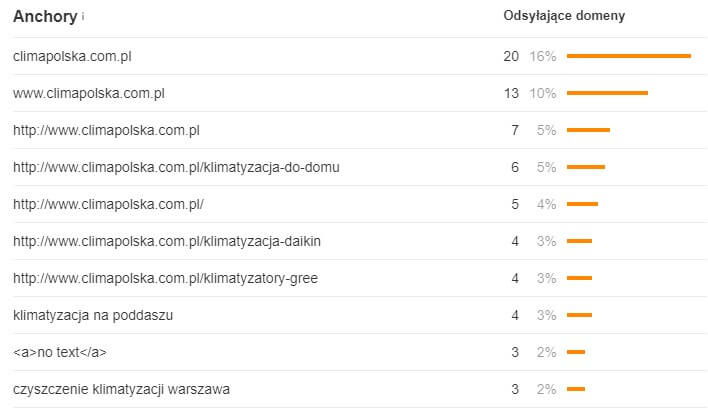Click the referring domains count 20
Image resolution: width=708 pixels, height=414 pixels.
coord(511,56)
